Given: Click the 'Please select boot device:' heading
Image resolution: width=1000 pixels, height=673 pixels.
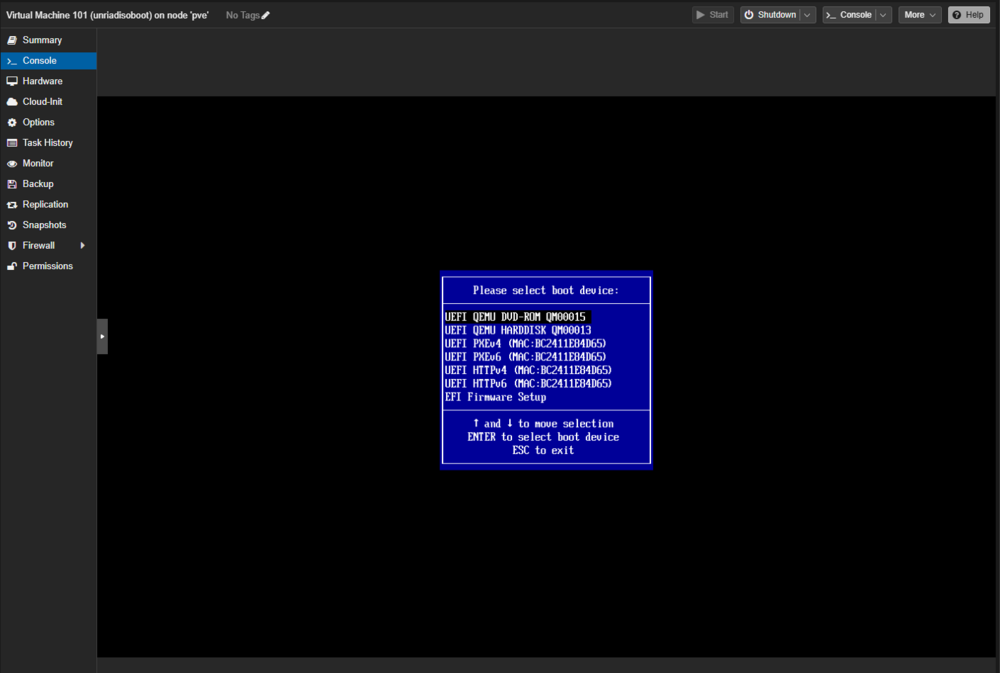Looking at the screenshot, I should coord(546,290).
